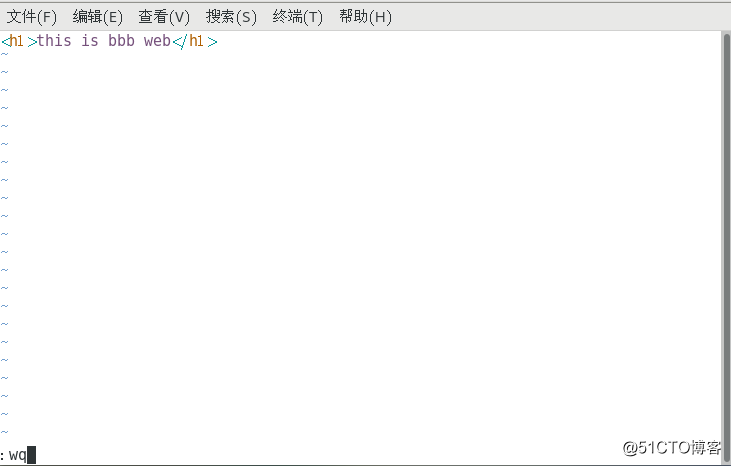
Task: Click the ':wq' command line
Action: (18, 454)
